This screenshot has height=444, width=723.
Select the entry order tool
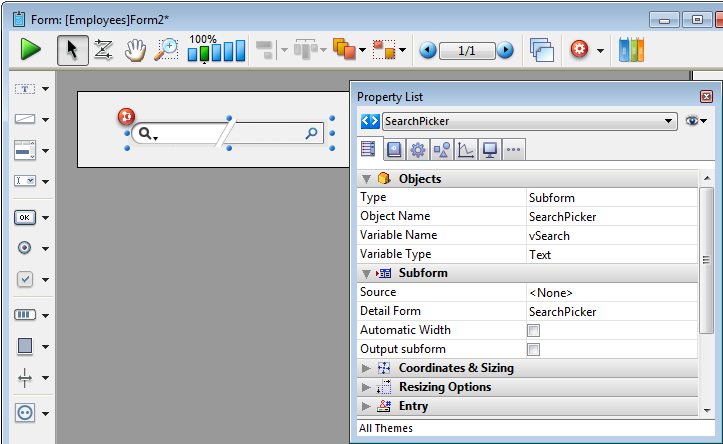(x=103, y=50)
